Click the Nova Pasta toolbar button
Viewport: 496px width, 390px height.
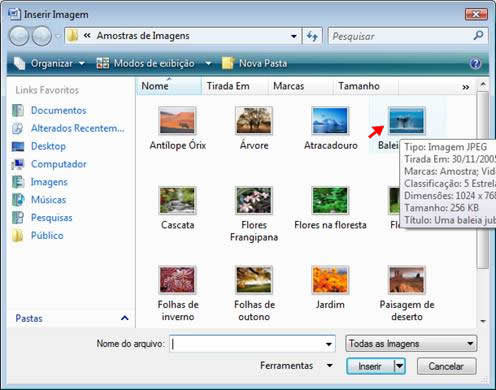tap(255, 63)
